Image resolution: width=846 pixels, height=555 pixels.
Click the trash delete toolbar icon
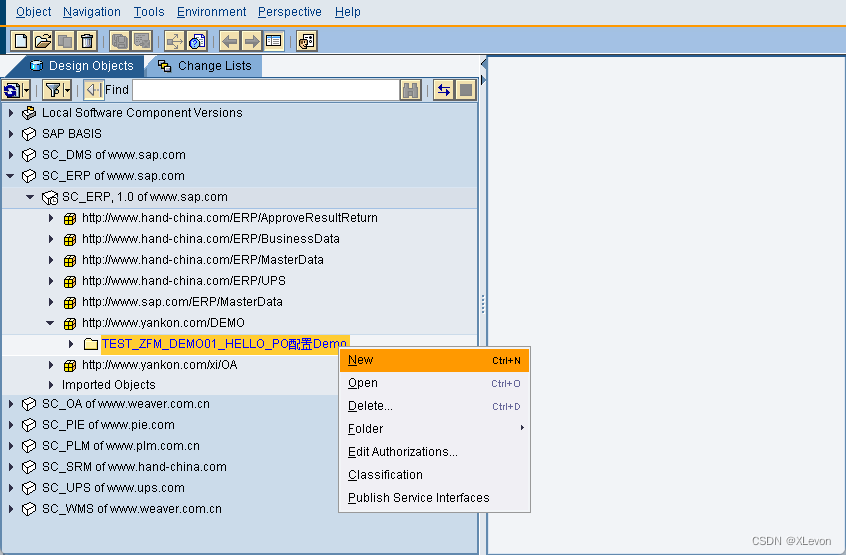click(87, 41)
